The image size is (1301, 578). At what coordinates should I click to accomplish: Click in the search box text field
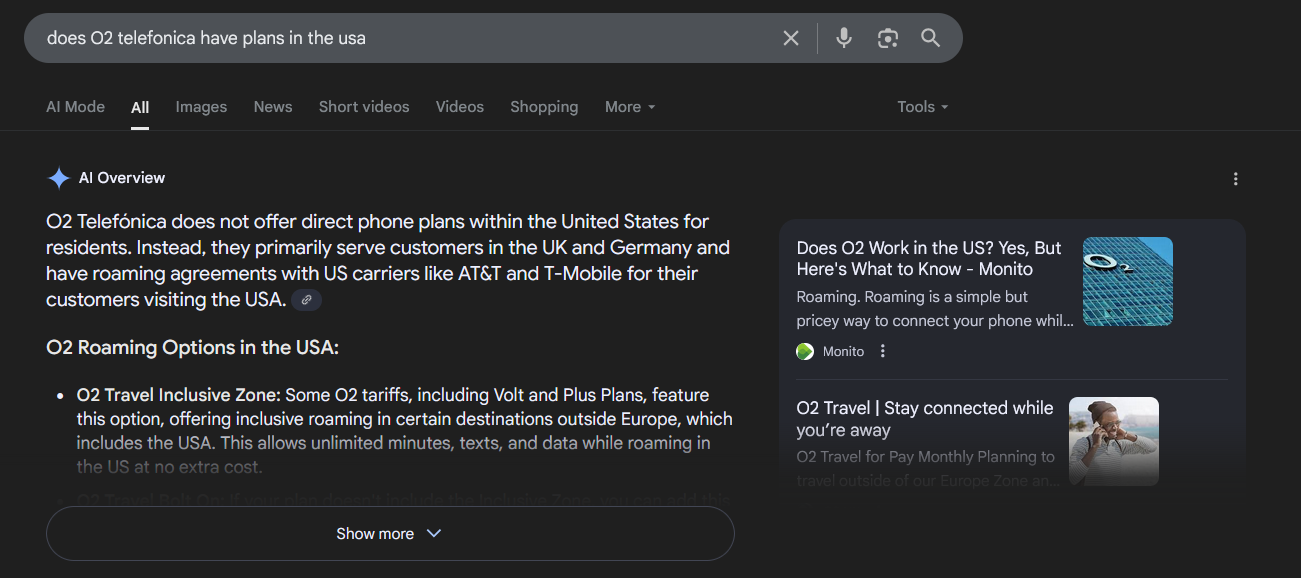(x=405, y=38)
